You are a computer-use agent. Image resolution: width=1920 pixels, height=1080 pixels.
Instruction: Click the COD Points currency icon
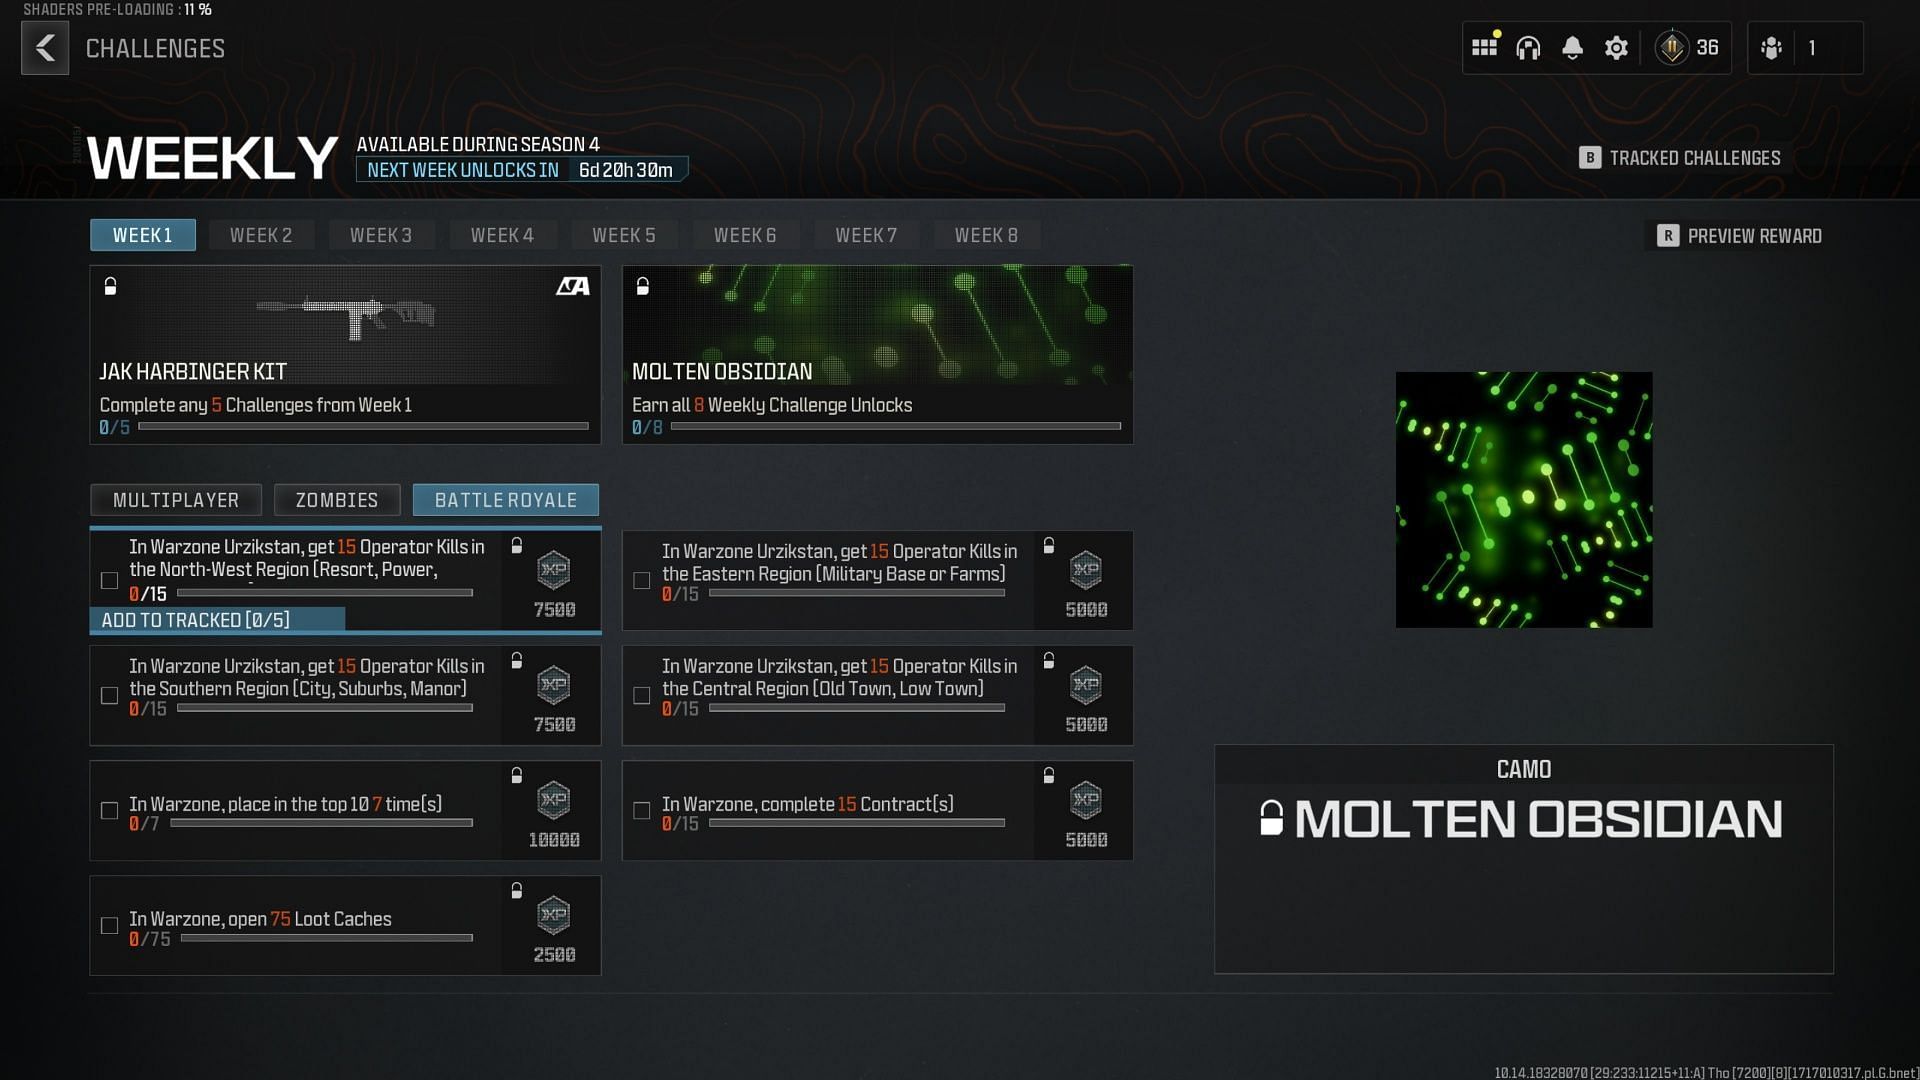pos(1671,47)
